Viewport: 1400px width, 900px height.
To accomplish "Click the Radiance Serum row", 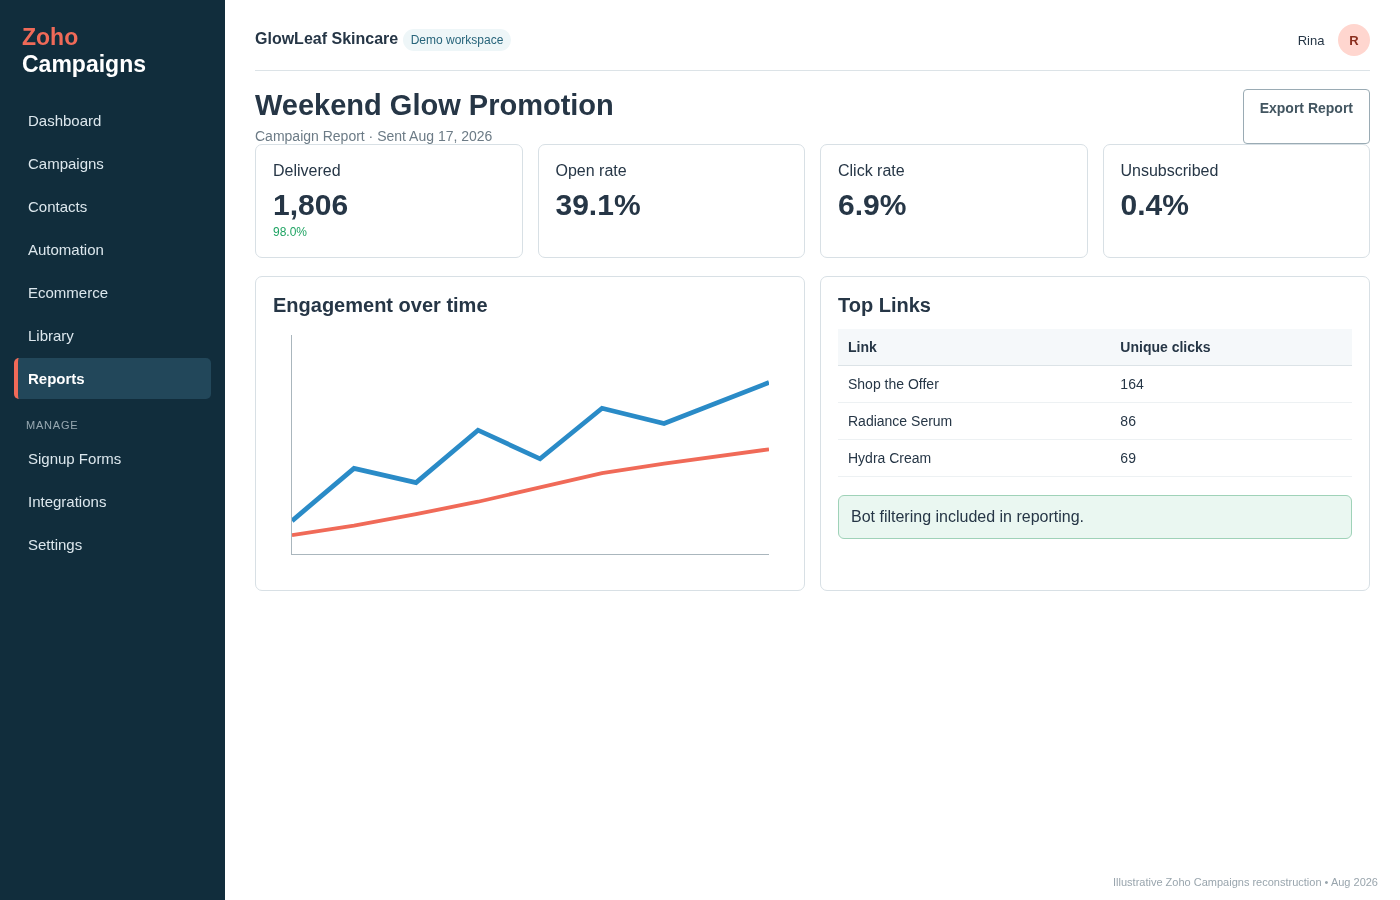I will 1095,421.
